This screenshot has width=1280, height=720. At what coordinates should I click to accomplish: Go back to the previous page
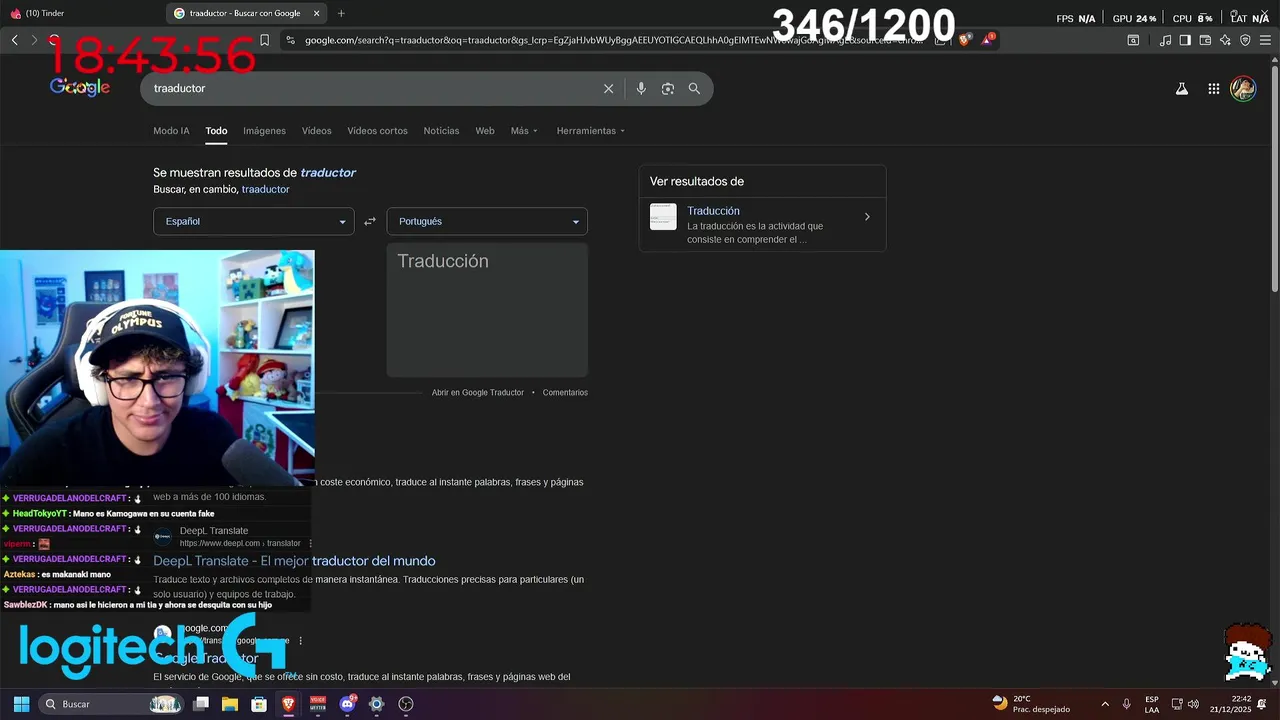coord(15,40)
